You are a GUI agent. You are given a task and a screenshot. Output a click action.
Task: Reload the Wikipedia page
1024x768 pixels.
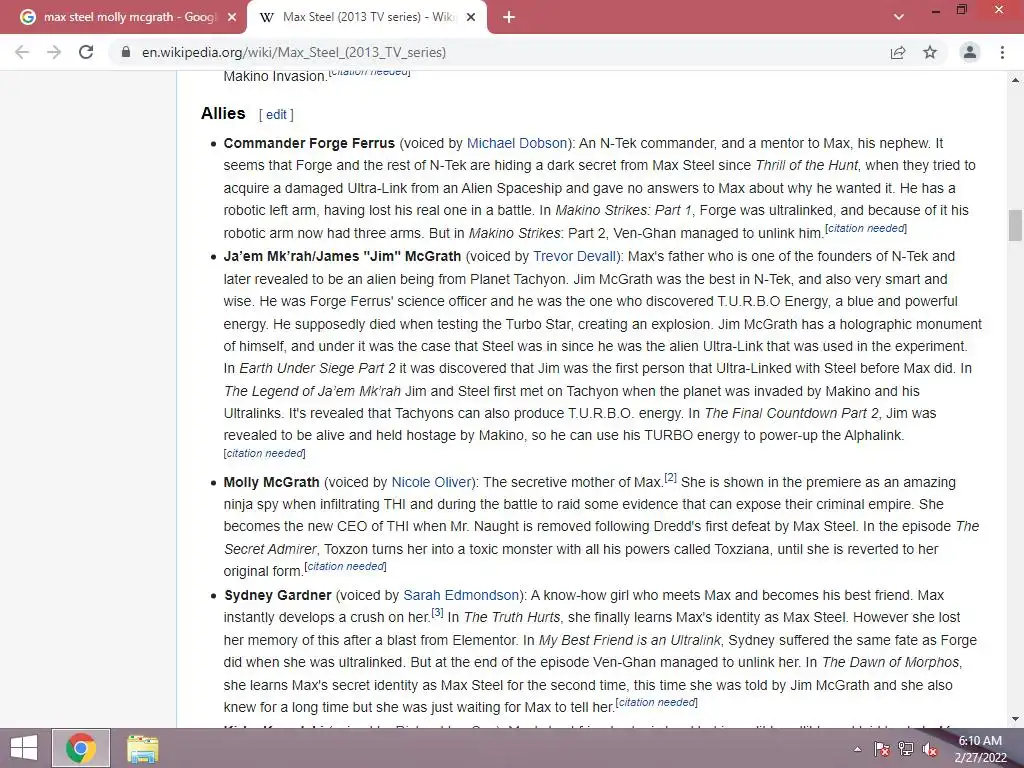86,52
